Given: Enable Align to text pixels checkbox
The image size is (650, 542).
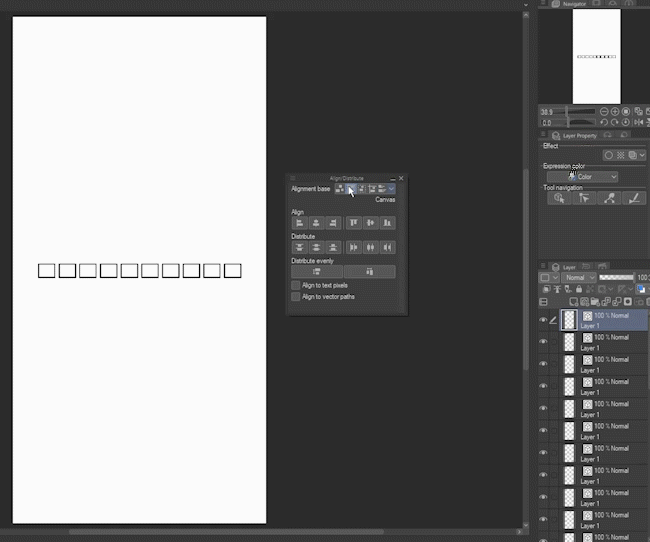Looking at the screenshot, I should 296,285.
